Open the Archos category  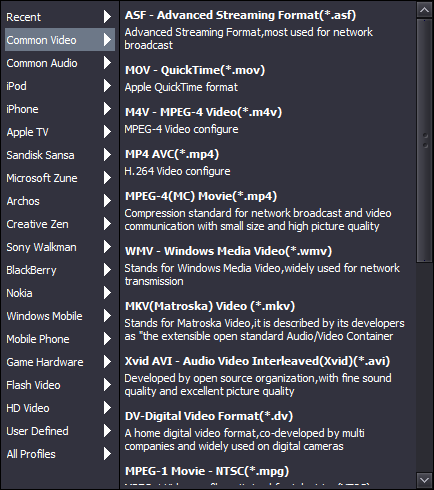click(60, 201)
